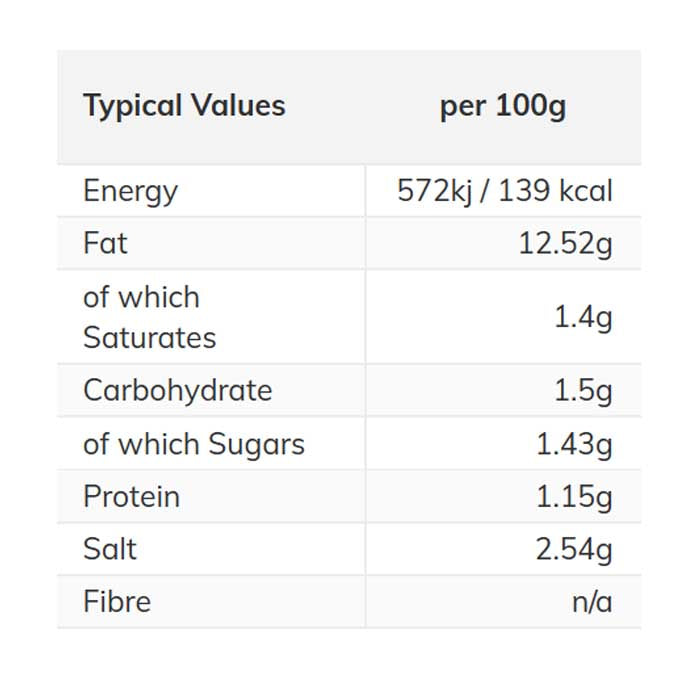Click the 139 kcal energy figure

click(x=555, y=191)
